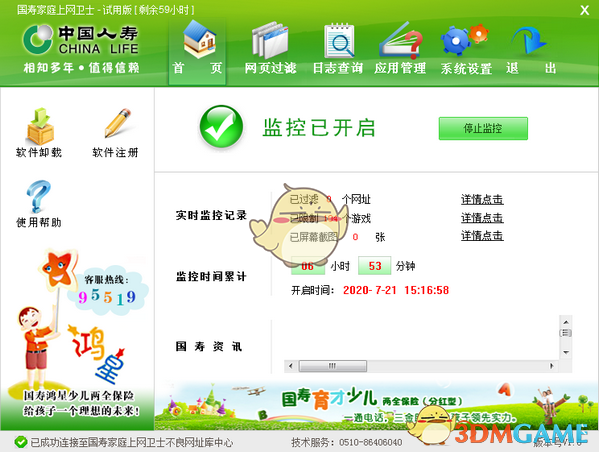
Task: Click the 使用帮助 label
Action: 39,222
